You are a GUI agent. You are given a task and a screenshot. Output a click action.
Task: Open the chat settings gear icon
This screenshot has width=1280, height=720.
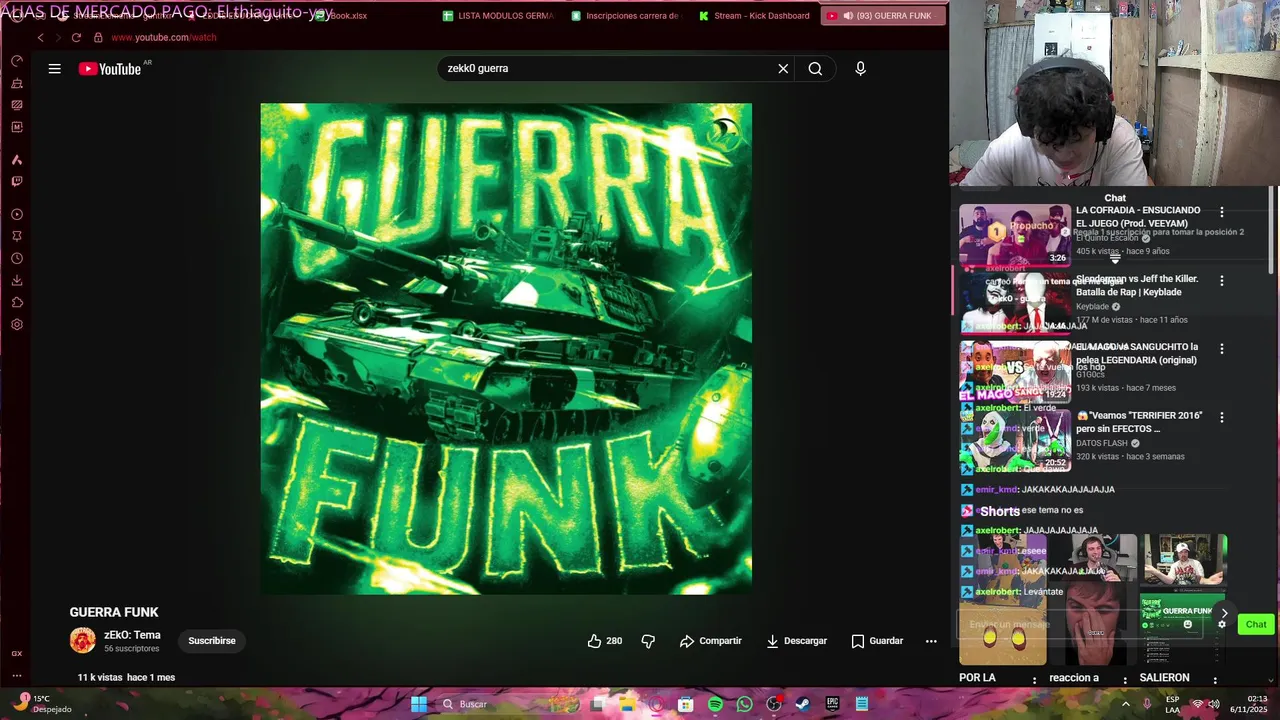(1222, 625)
